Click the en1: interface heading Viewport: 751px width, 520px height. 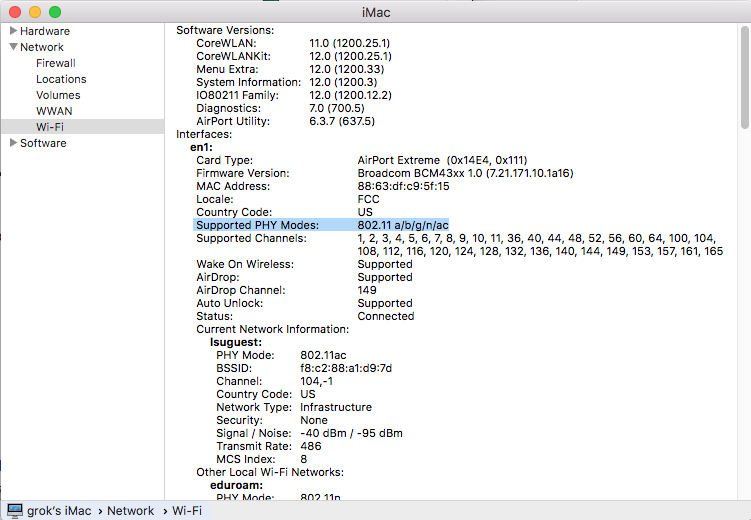click(x=201, y=147)
